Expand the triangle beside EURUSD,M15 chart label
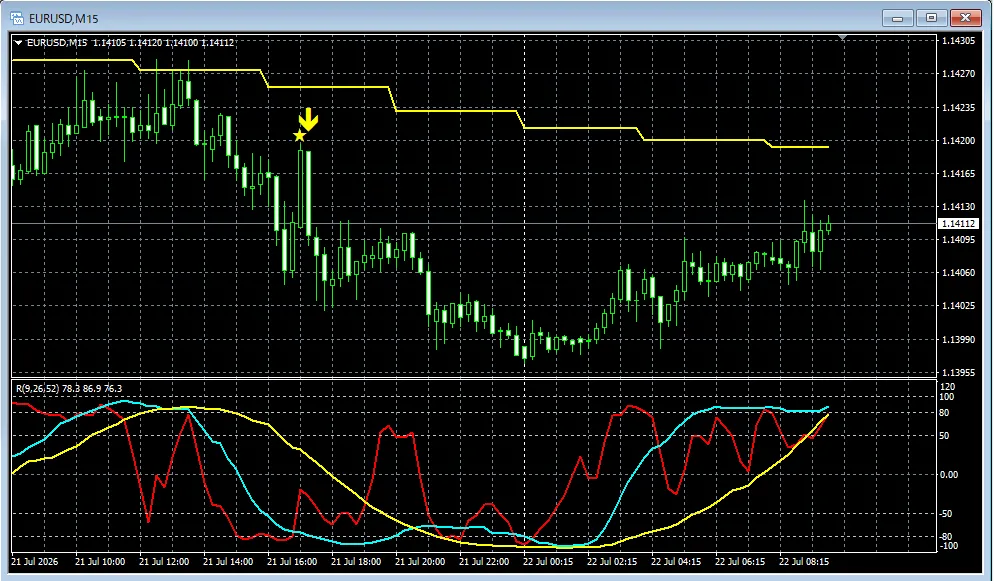The height and width of the screenshot is (581, 994). coord(18,43)
